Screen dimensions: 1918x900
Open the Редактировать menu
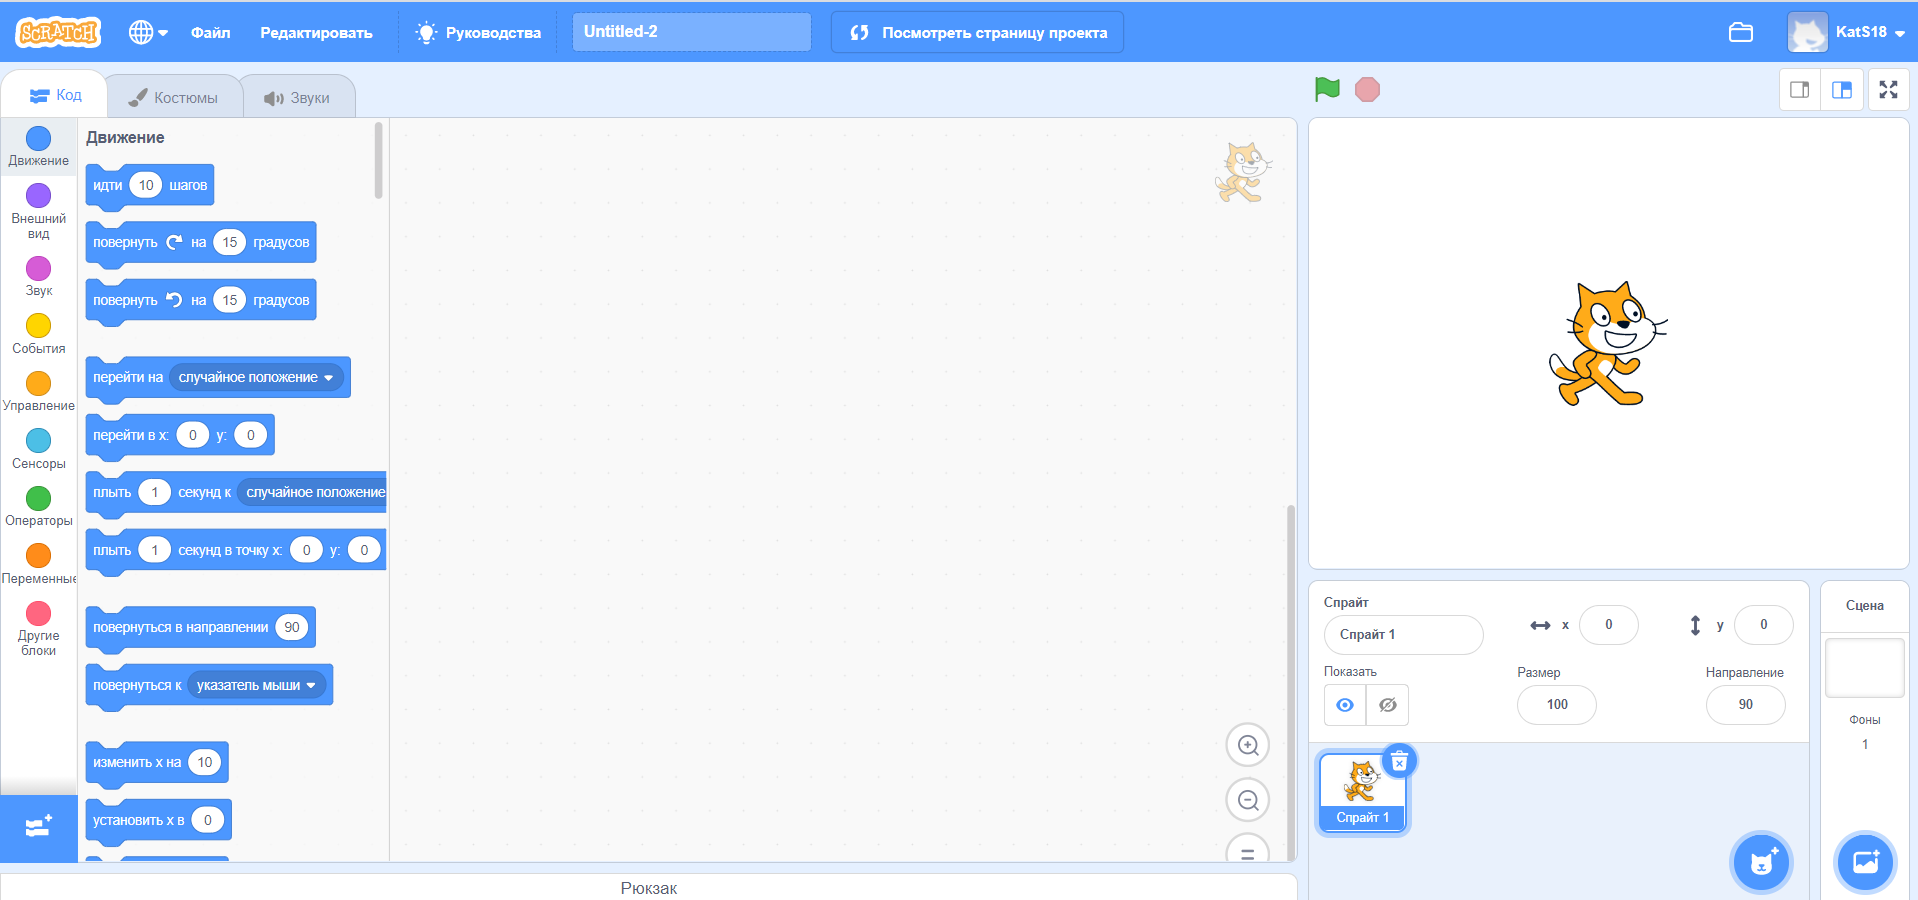pyautogui.click(x=316, y=32)
